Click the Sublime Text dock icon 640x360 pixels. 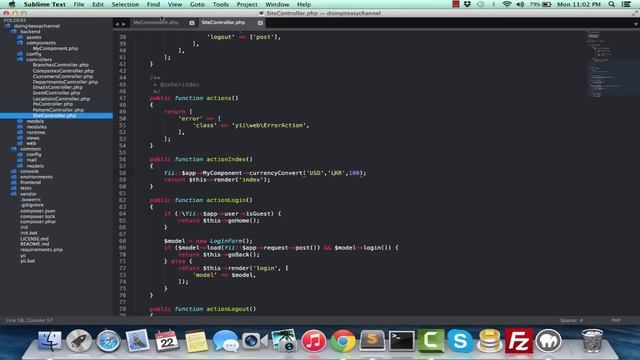(372, 340)
